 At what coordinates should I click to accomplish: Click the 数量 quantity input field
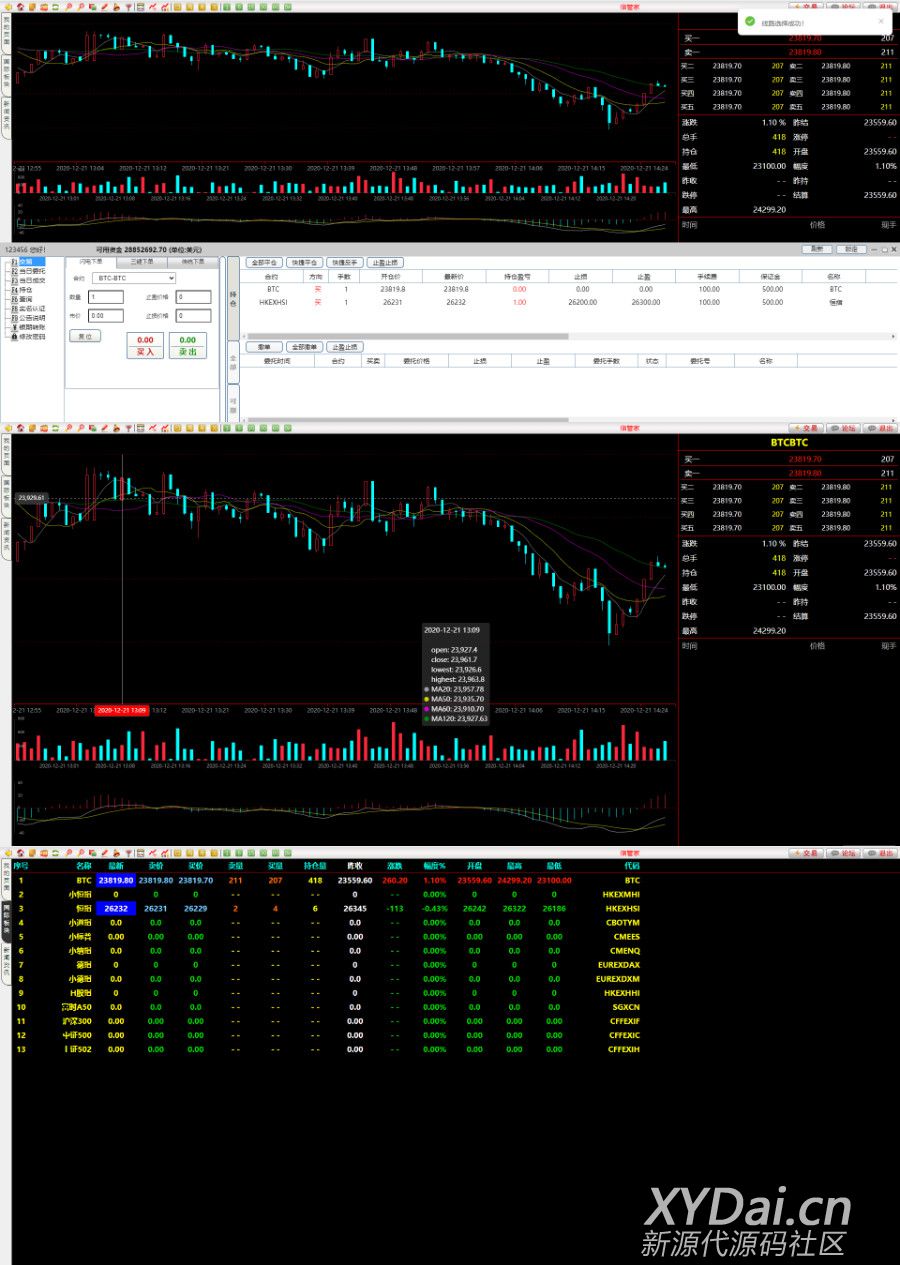pyautogui.click(x=106, y=297)
